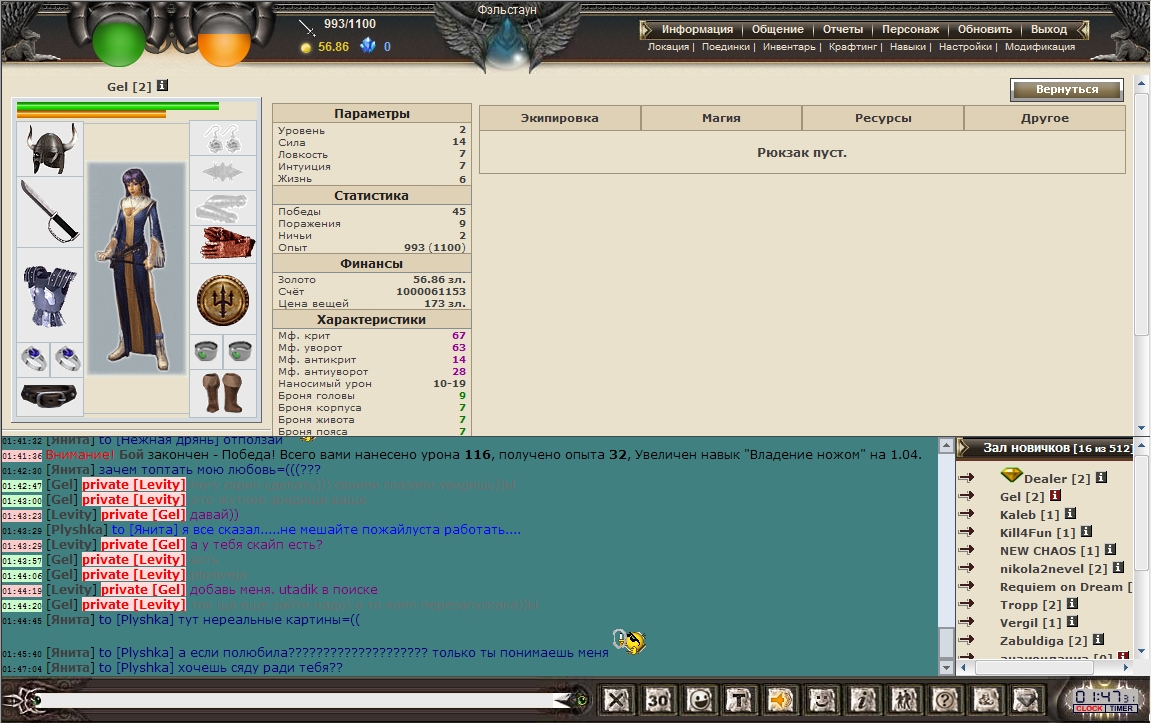This screenshot has width=1152, height=723.
Task: Open the Инвентарь link
Action: 789,46
